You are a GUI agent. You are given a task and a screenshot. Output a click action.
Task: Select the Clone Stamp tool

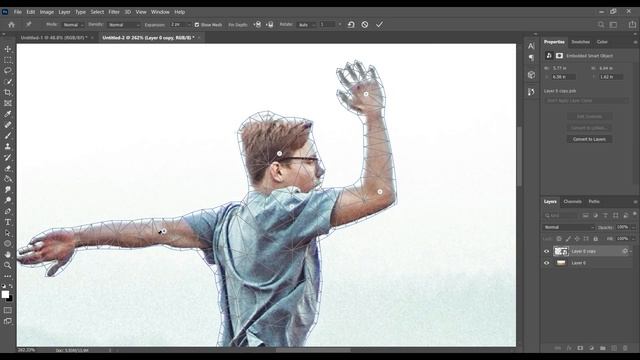point(8,147)
